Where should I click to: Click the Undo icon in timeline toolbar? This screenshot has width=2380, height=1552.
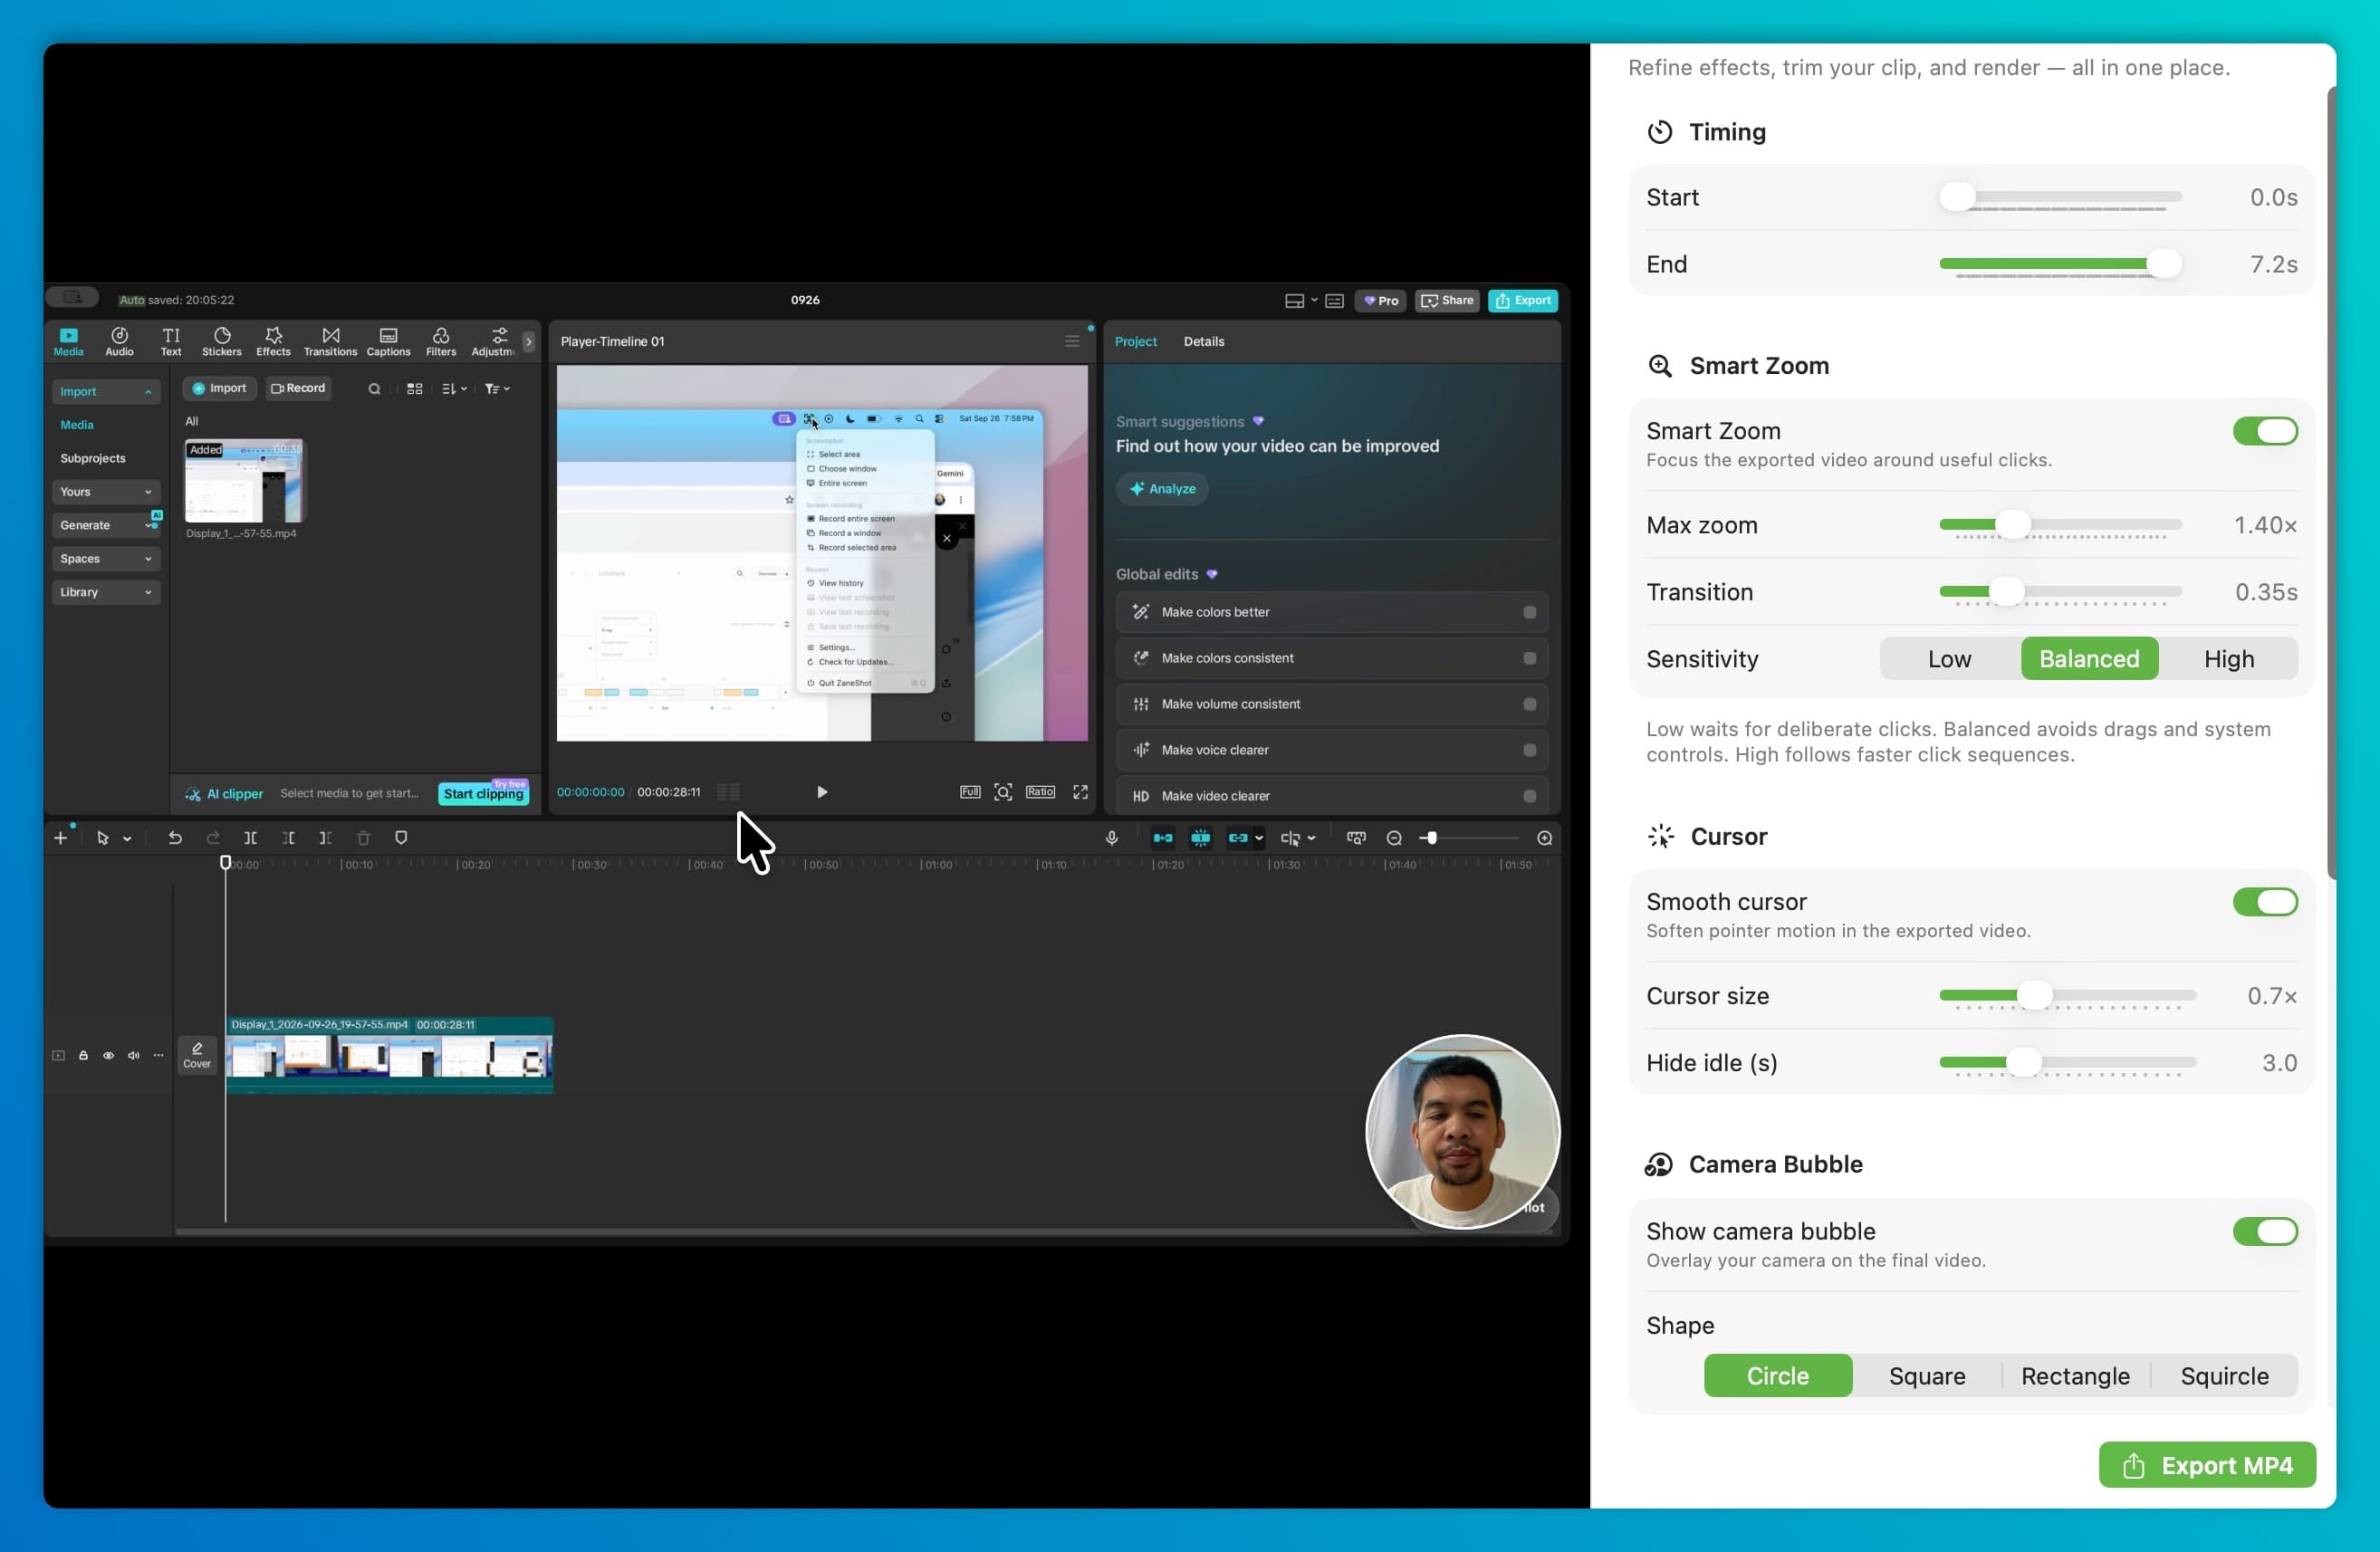coord(175,838)
